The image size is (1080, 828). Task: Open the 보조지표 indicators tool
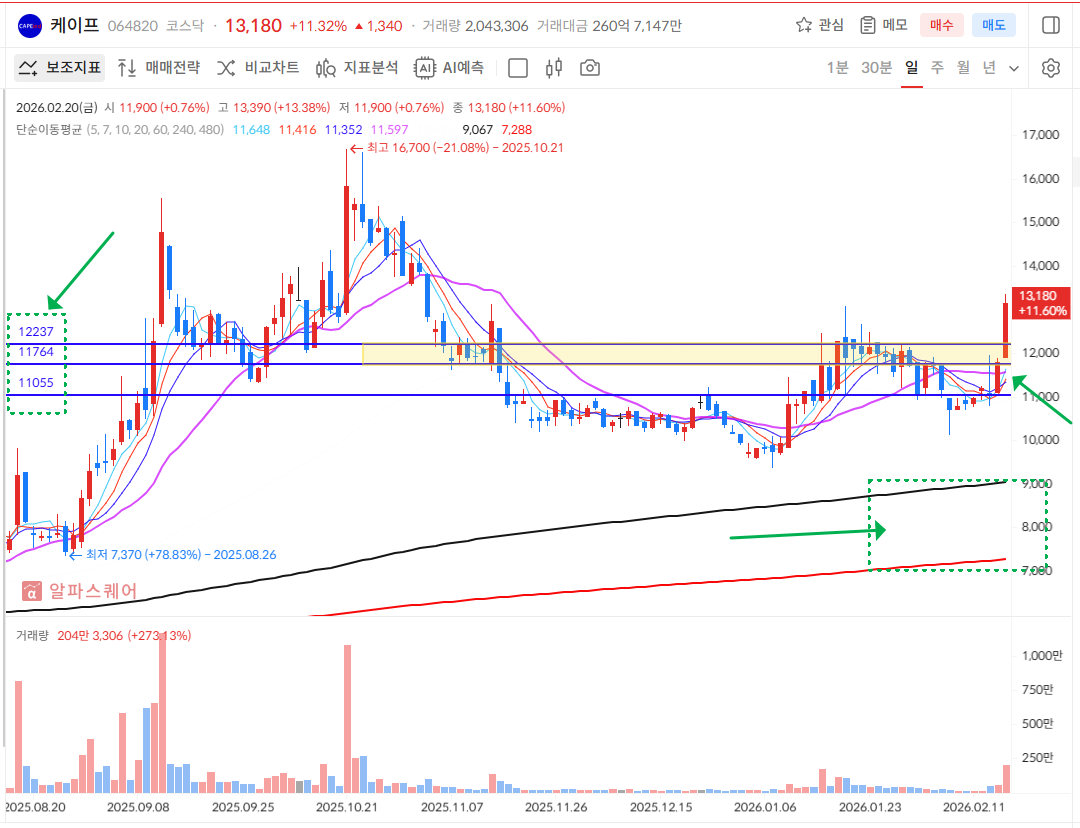pyautogui.click(x=61, y=68)
